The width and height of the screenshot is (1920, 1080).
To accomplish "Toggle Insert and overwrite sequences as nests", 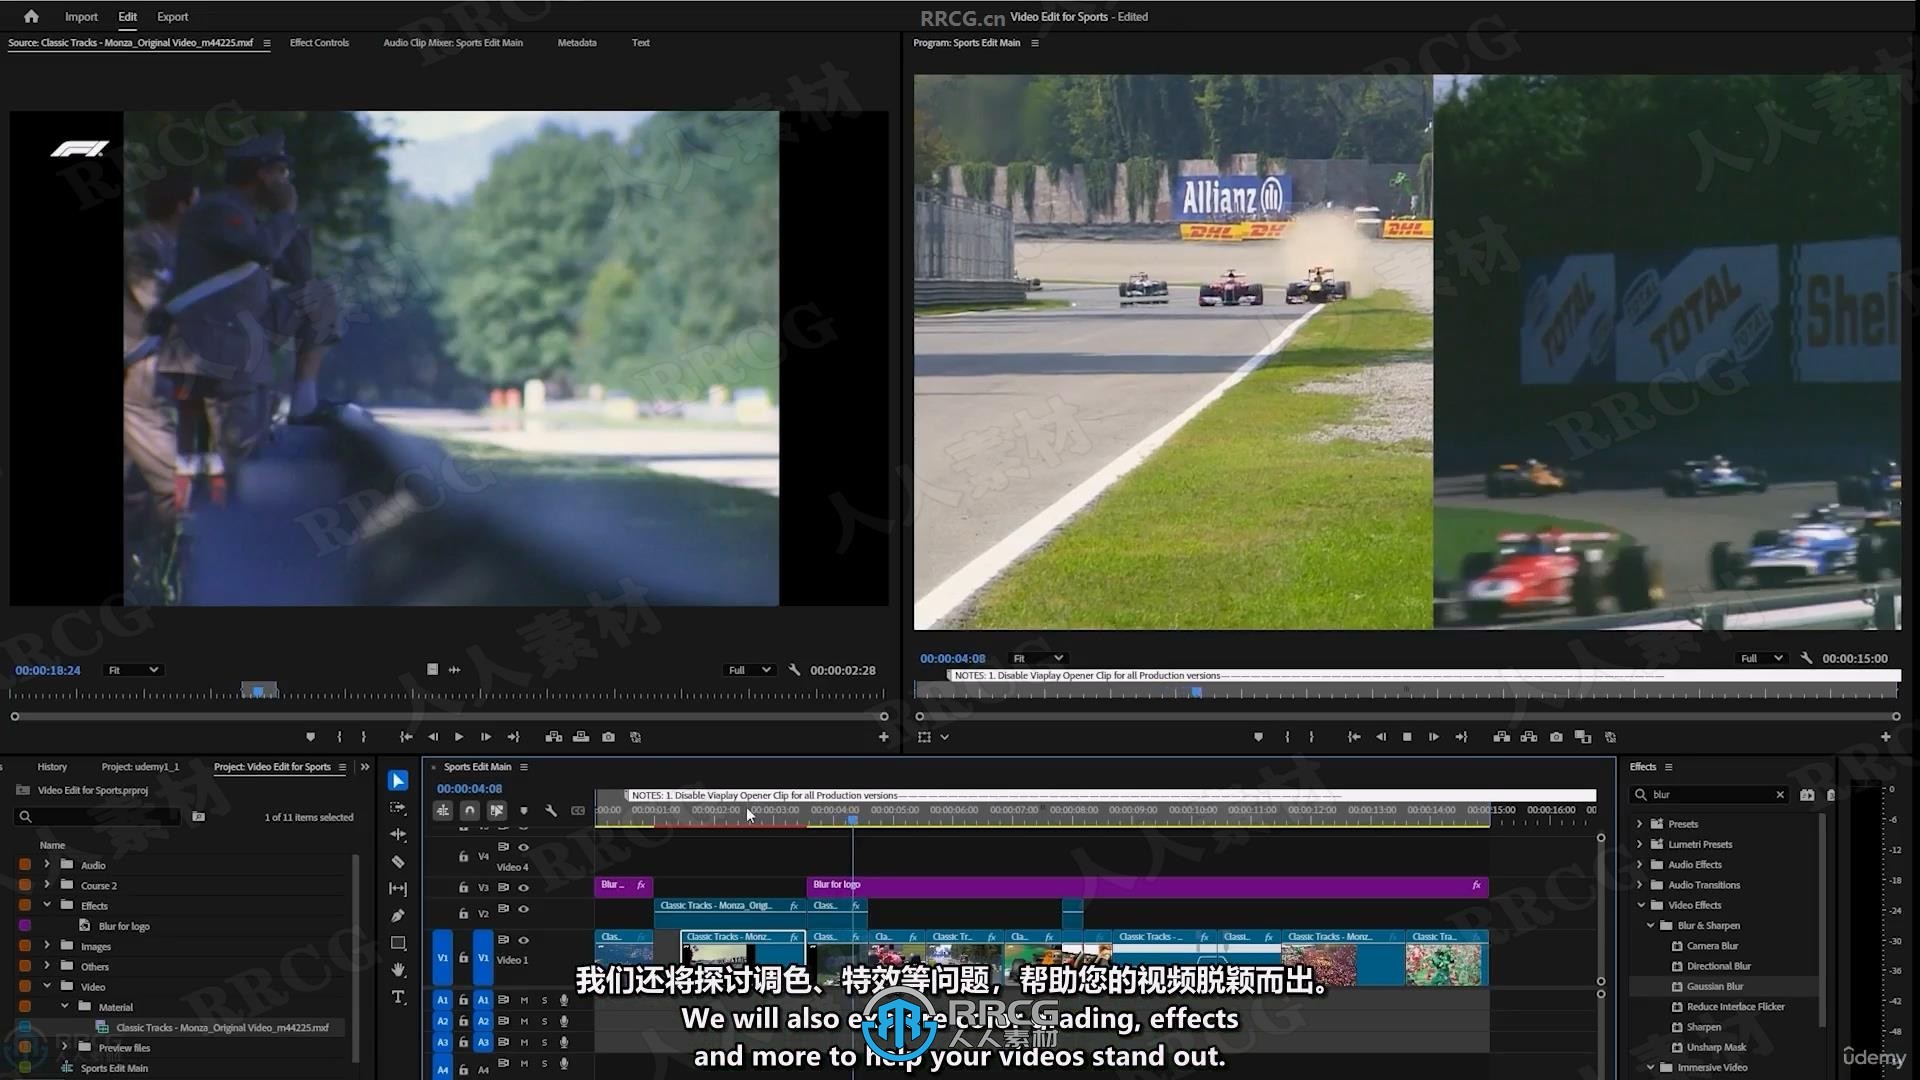I will pyautogui.click(x=443, y=810).
